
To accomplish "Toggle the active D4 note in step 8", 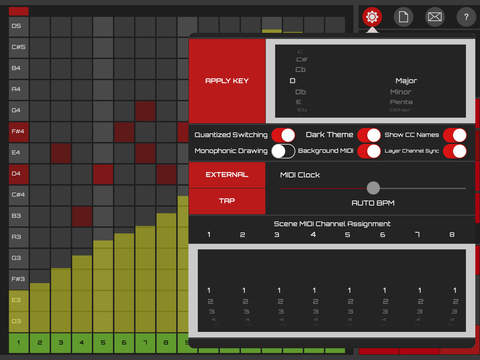I will click(x=166, y=174).
